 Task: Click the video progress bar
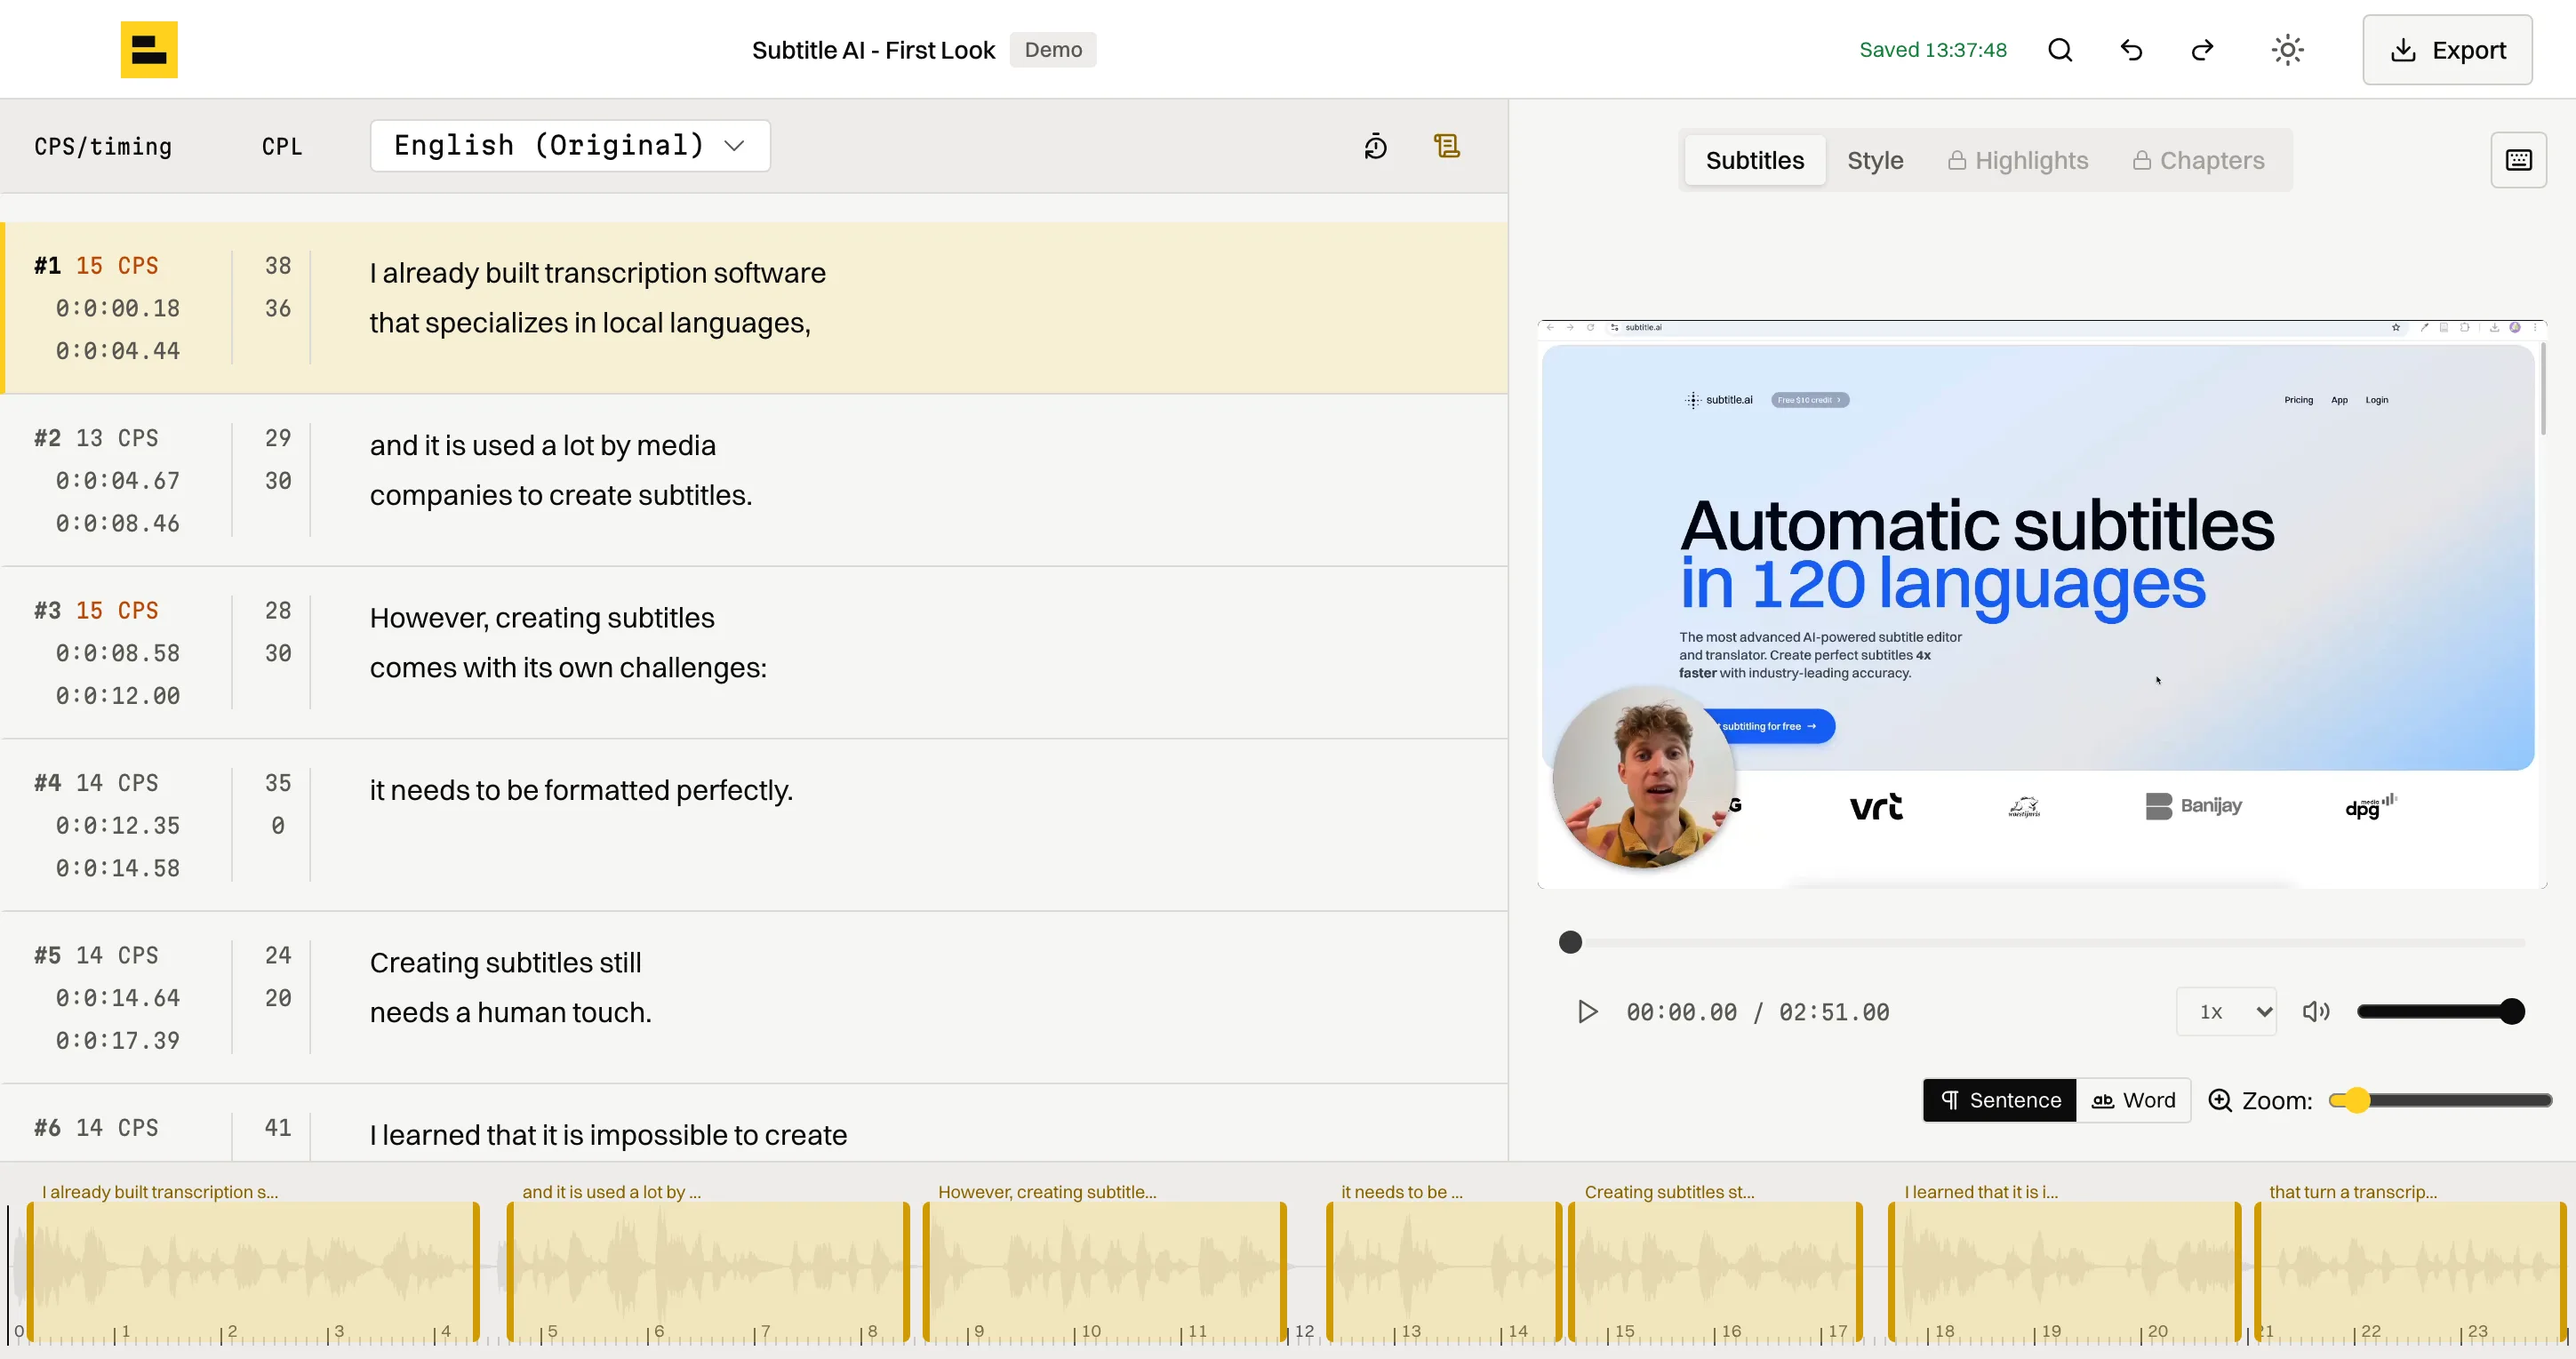(2042, 942)
